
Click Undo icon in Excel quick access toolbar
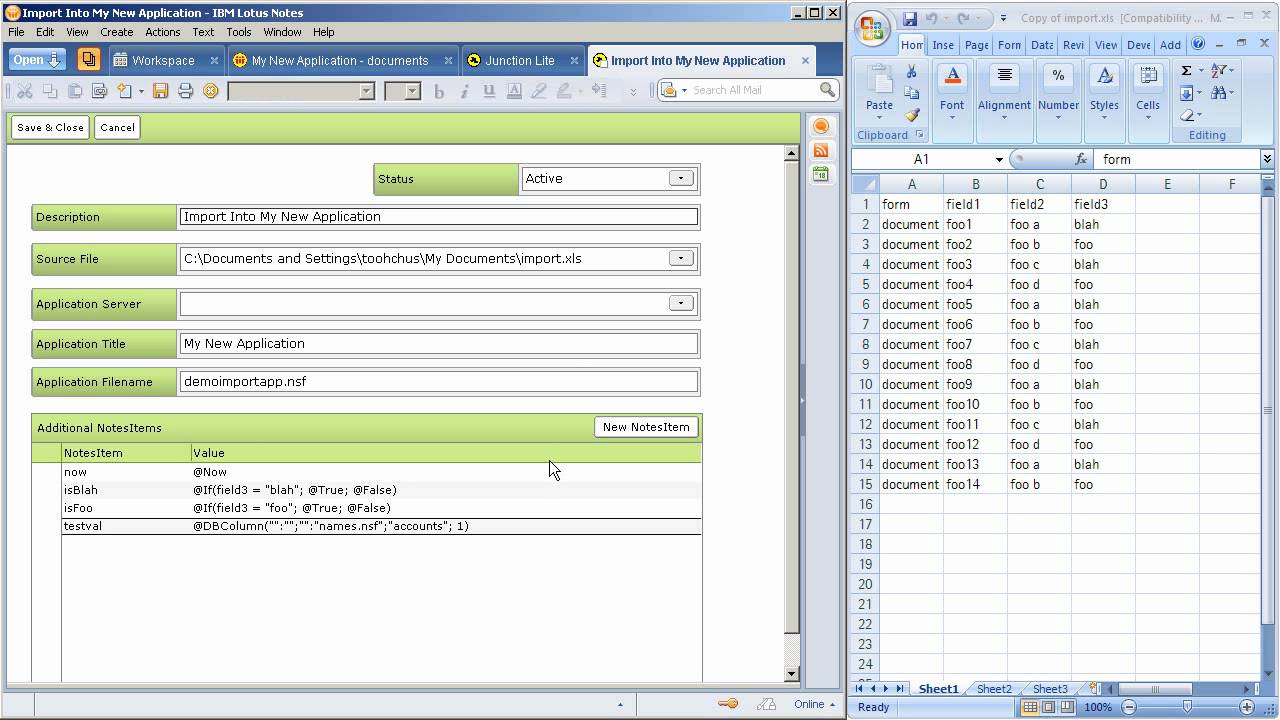932,18
